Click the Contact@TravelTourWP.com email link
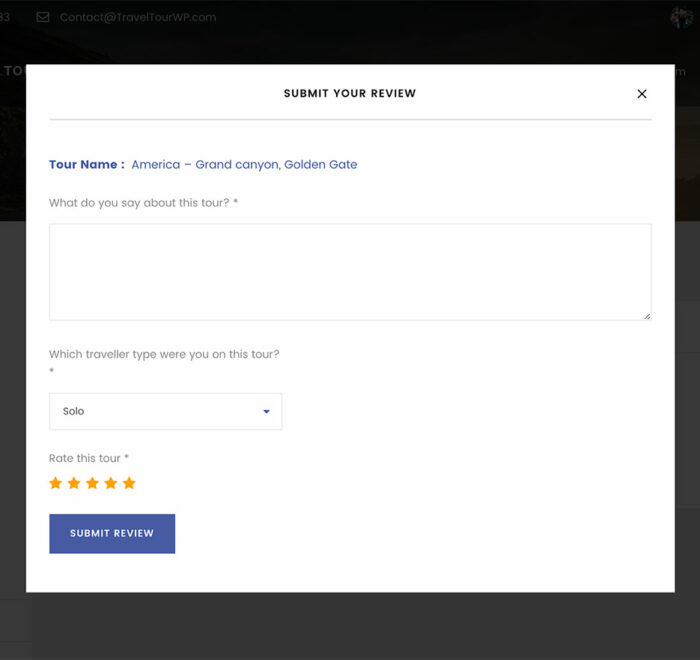 [137, 17]
